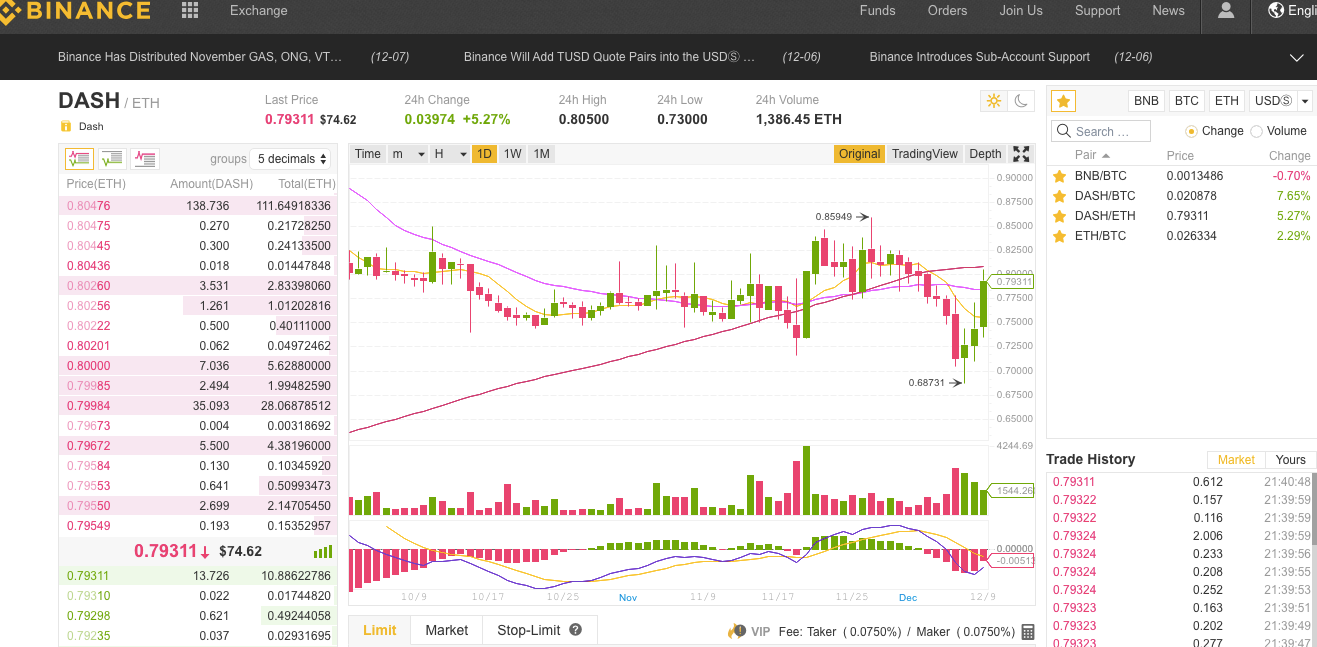This screenshot has height=647, width=1317.
Task: Open the Support link in header
Action: (x=1097, y=11)
